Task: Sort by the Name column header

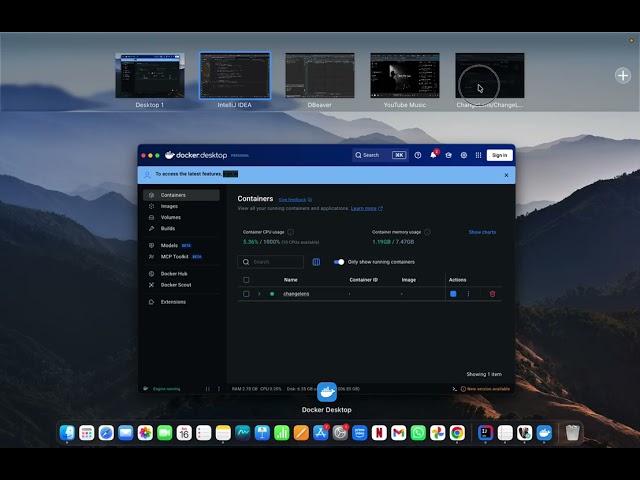Action: click(x=291, y=280)
